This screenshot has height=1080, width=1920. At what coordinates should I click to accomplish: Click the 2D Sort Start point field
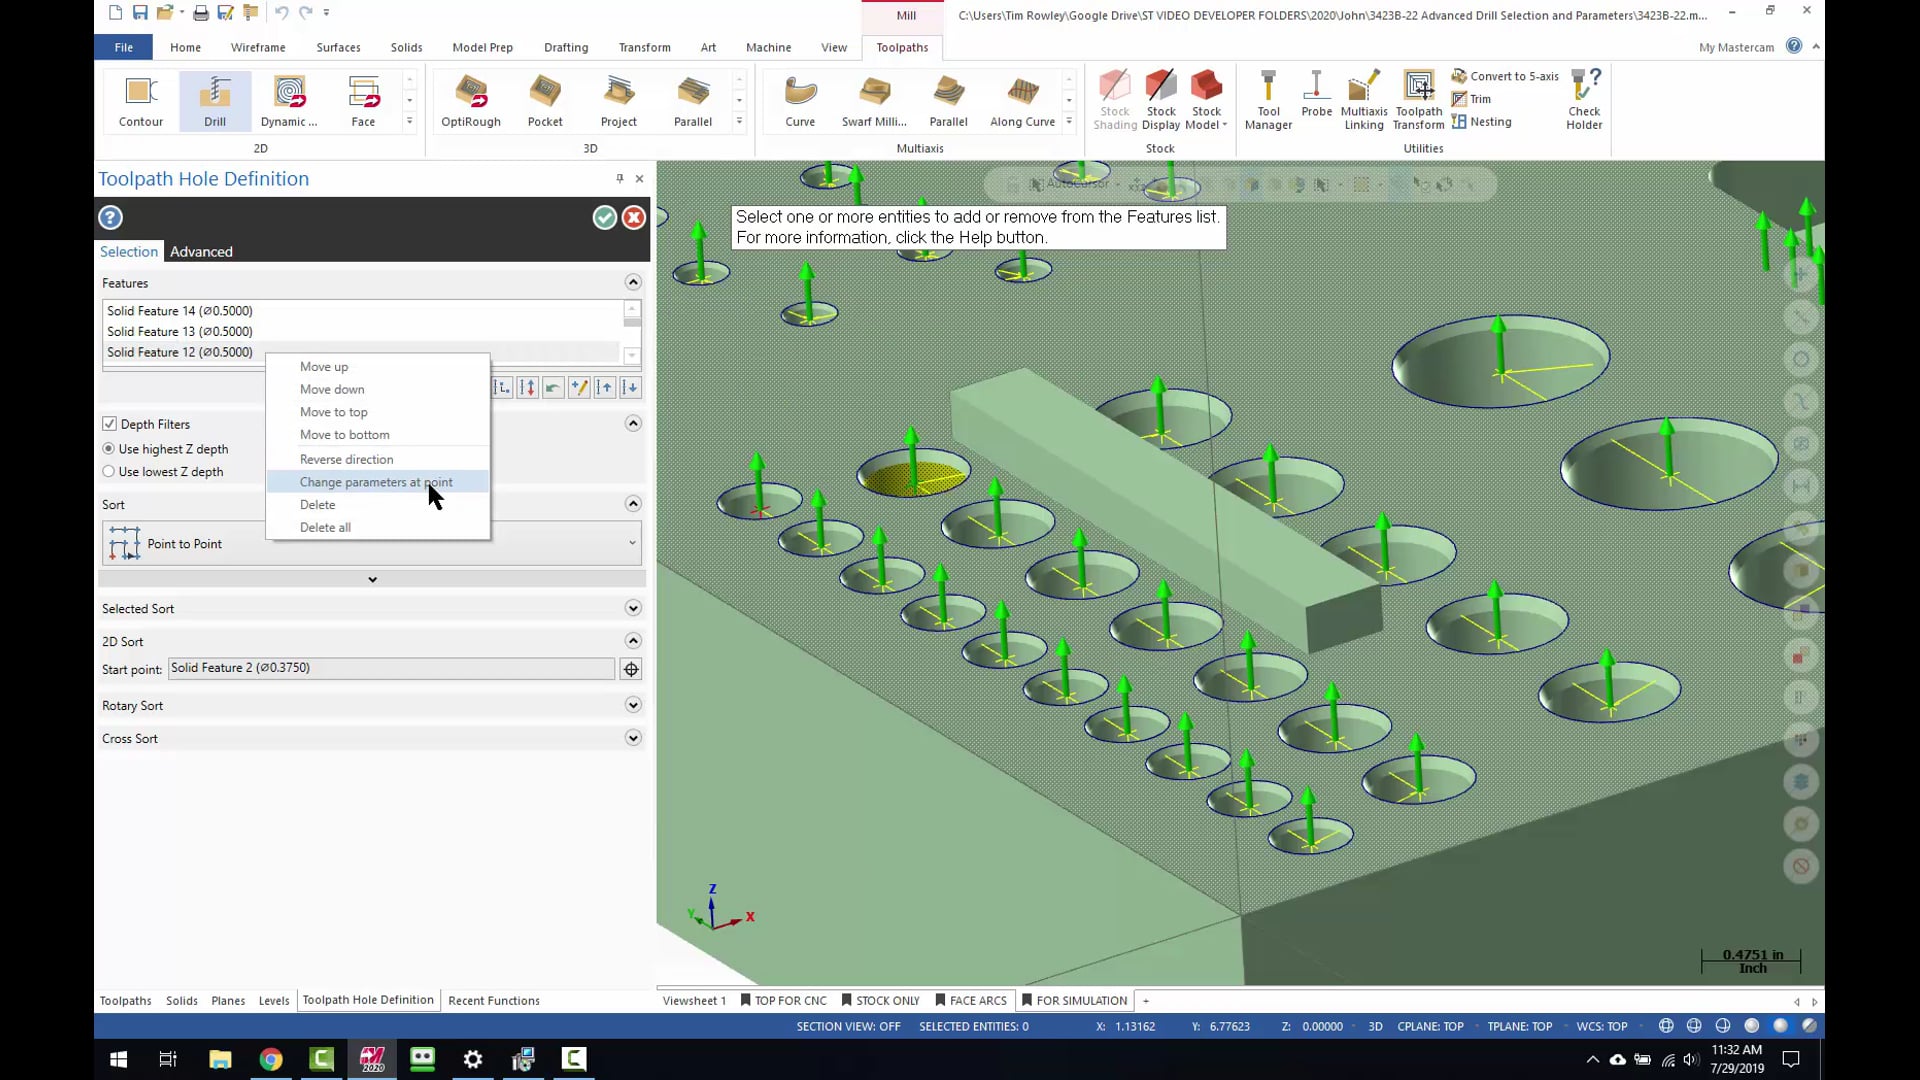click(x=391, y=668)
